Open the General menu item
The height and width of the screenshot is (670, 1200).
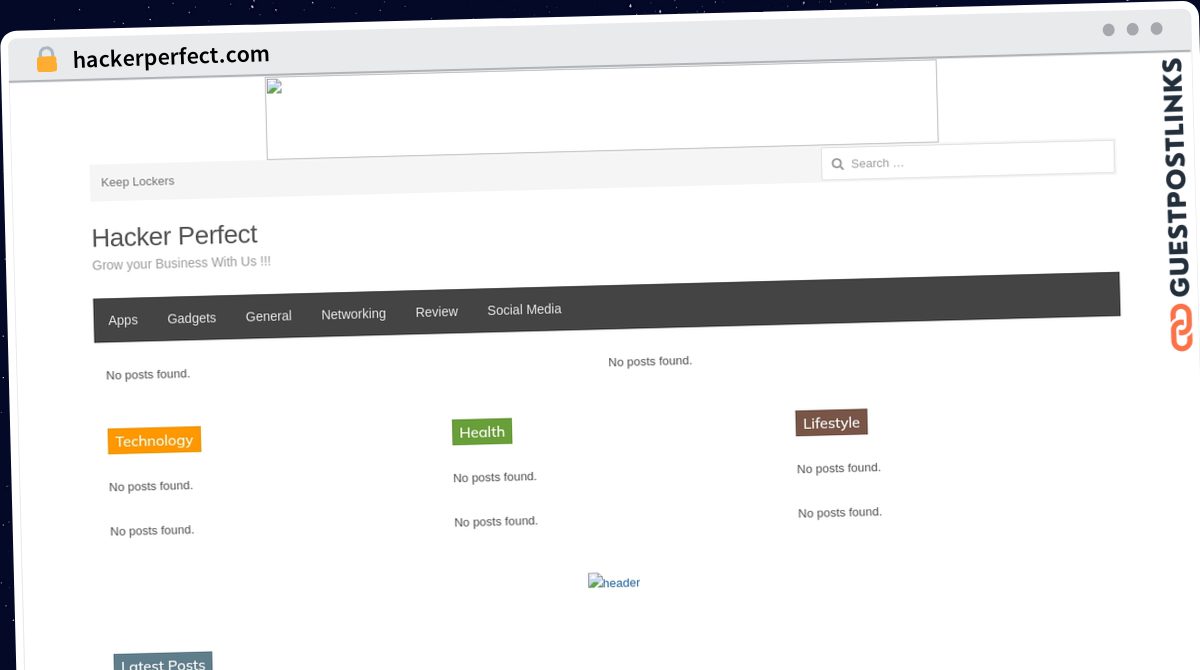[268, 316]
